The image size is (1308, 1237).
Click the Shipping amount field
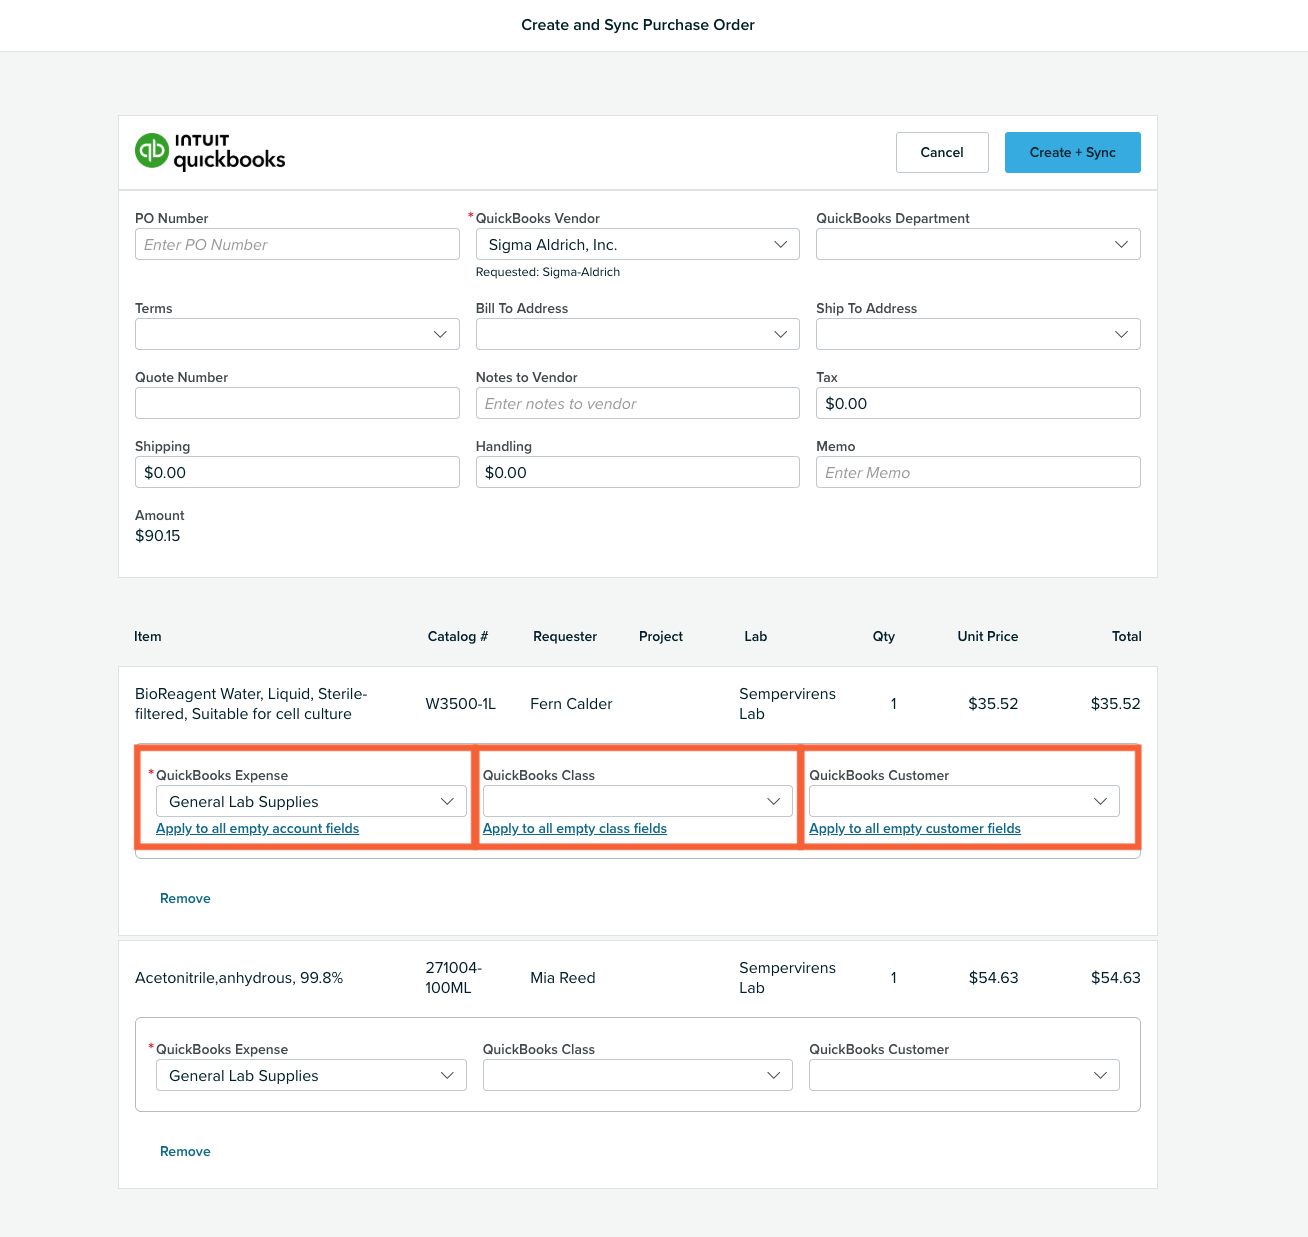[297, 472]
